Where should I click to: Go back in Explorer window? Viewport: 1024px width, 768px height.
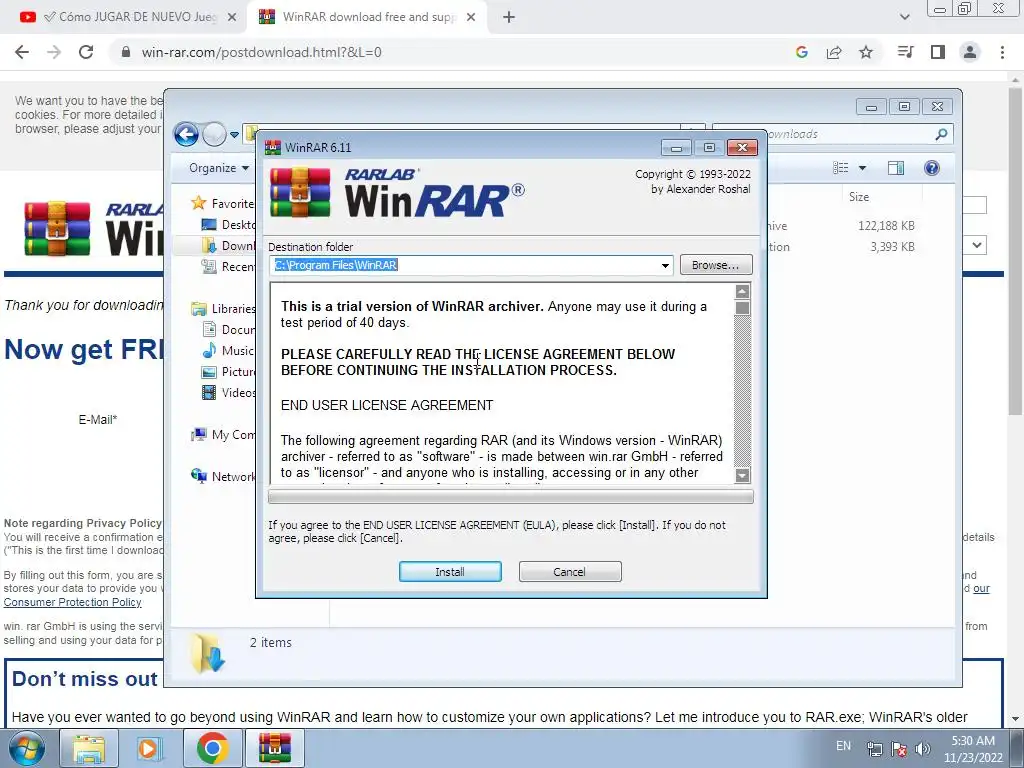pos(186,135)
